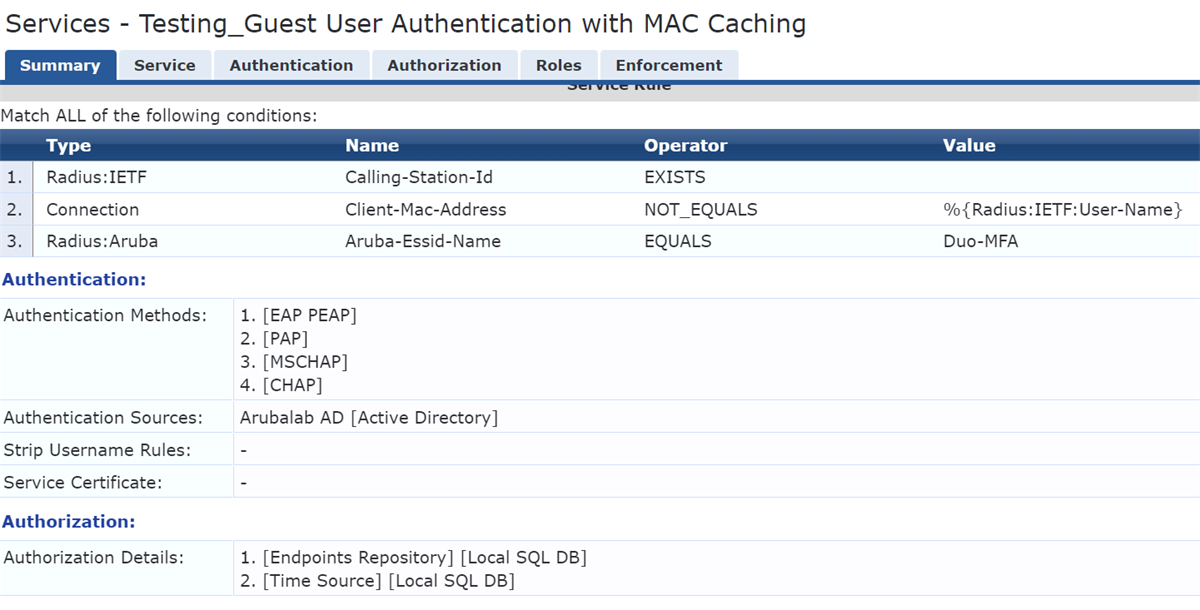Go to the Authentication tab
This screenshot has width=1200, height=610.
pyautogui.click(x=291, y=66)
